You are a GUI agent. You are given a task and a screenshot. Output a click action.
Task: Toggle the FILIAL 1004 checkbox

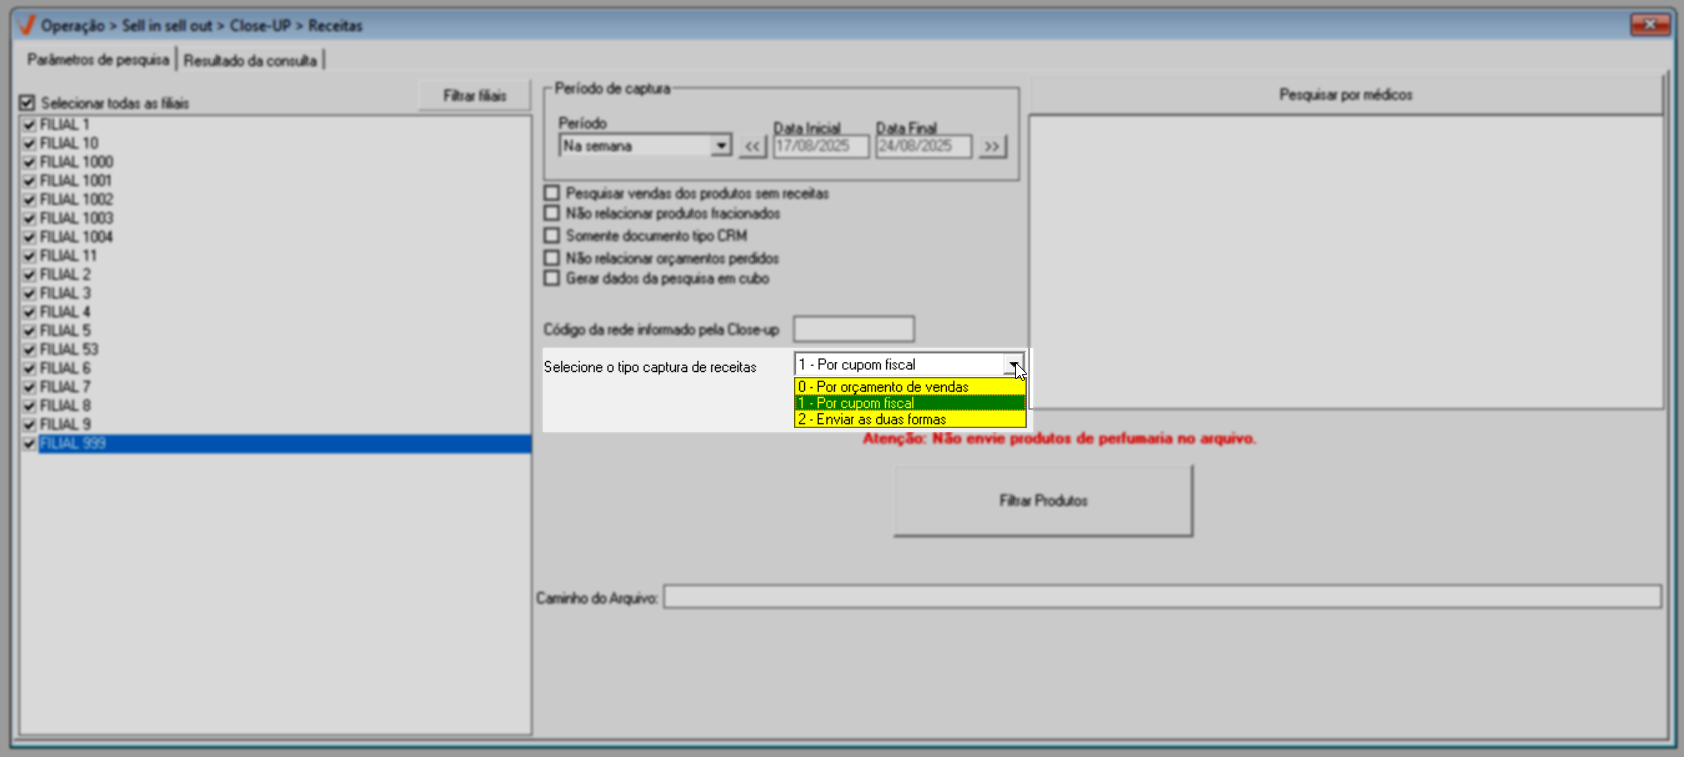(x=29, y=237)
